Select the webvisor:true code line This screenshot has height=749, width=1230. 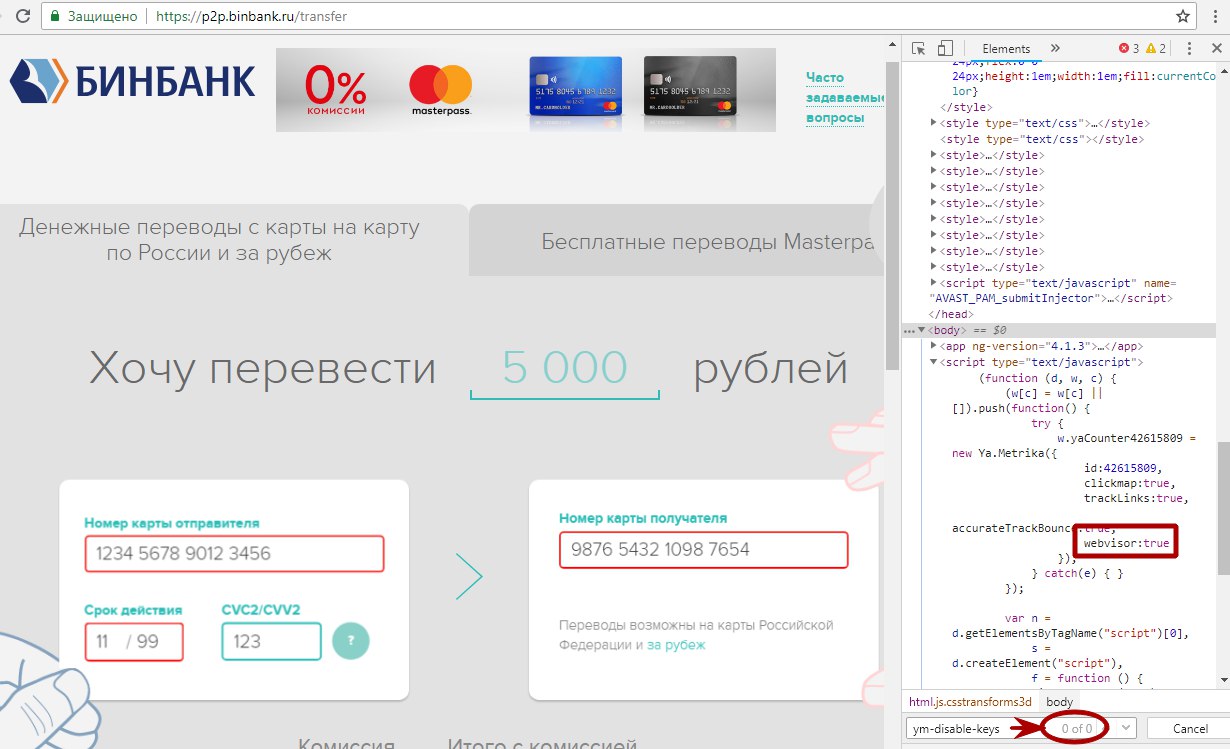(1126, 543)
